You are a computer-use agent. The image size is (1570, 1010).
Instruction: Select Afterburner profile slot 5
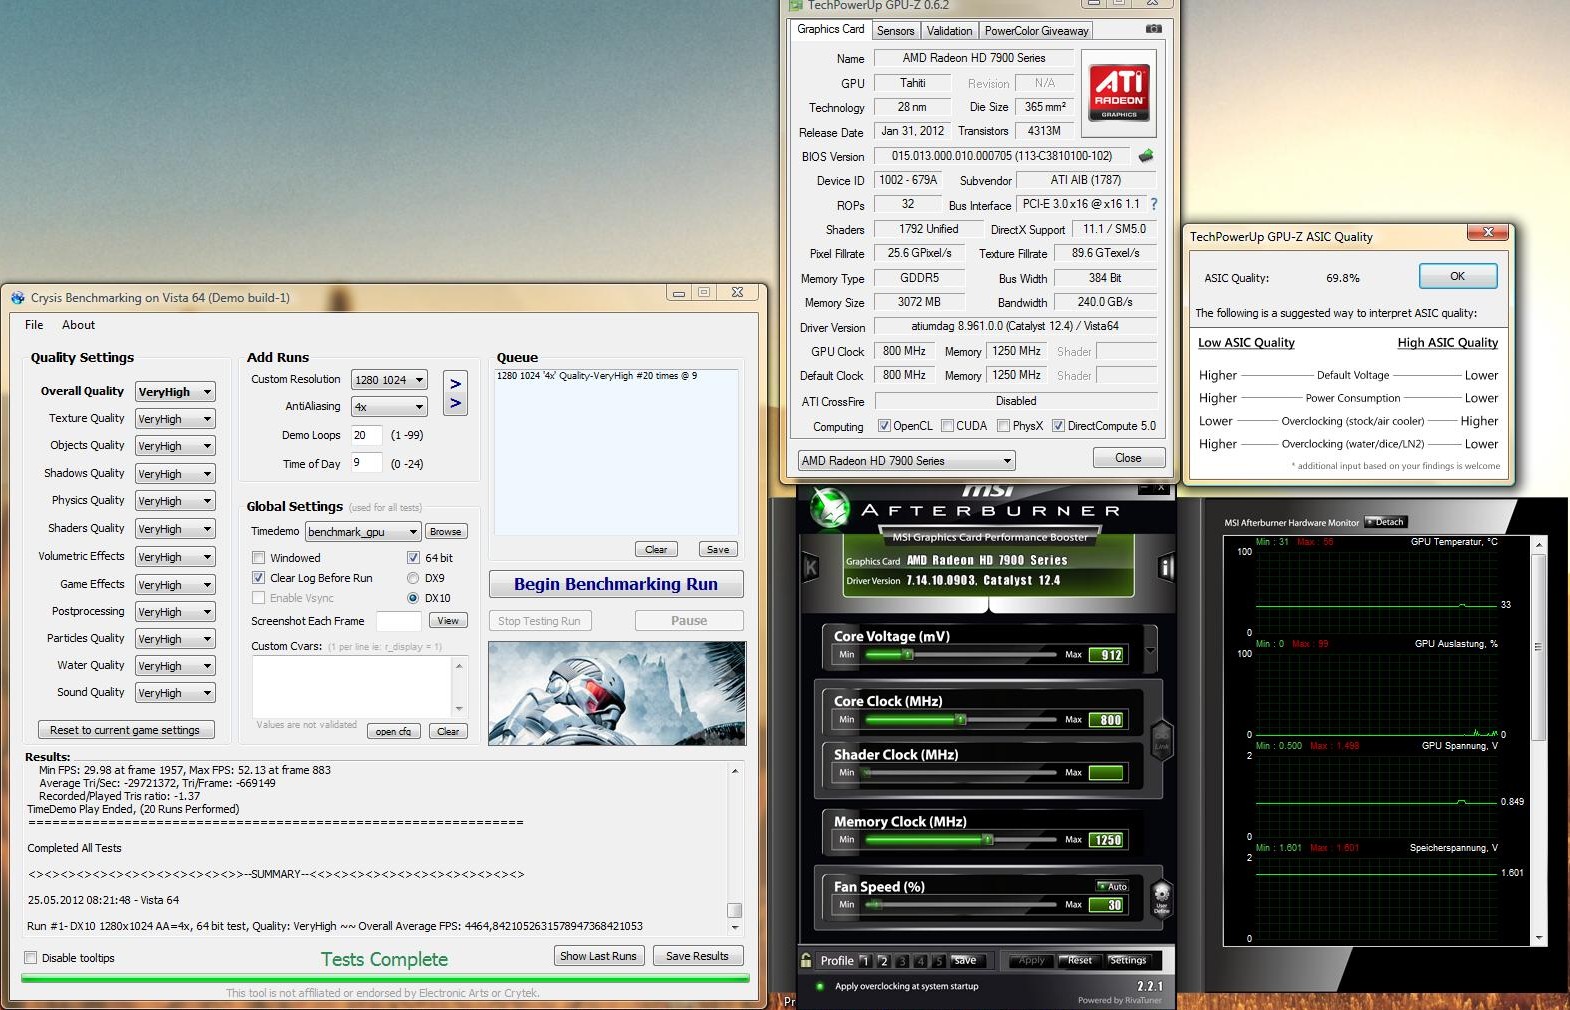pos(938,961)
